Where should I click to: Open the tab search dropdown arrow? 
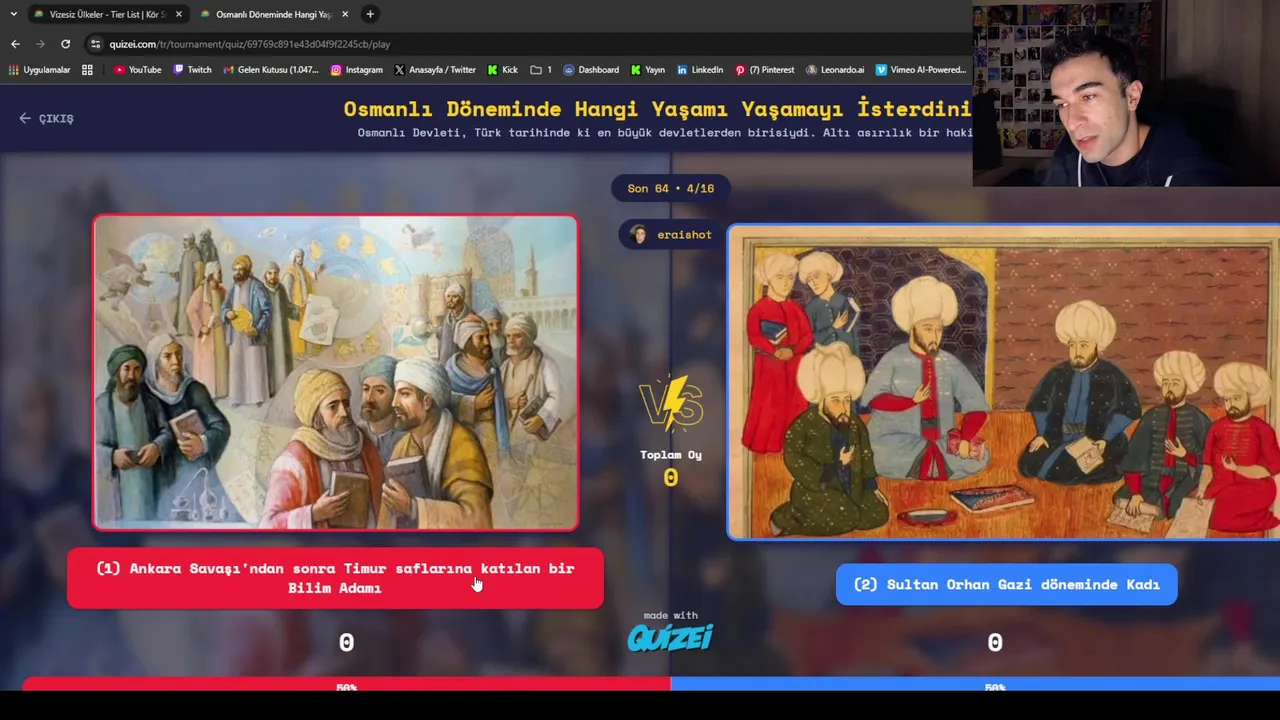pyautogui.click(x=13, y=14)
